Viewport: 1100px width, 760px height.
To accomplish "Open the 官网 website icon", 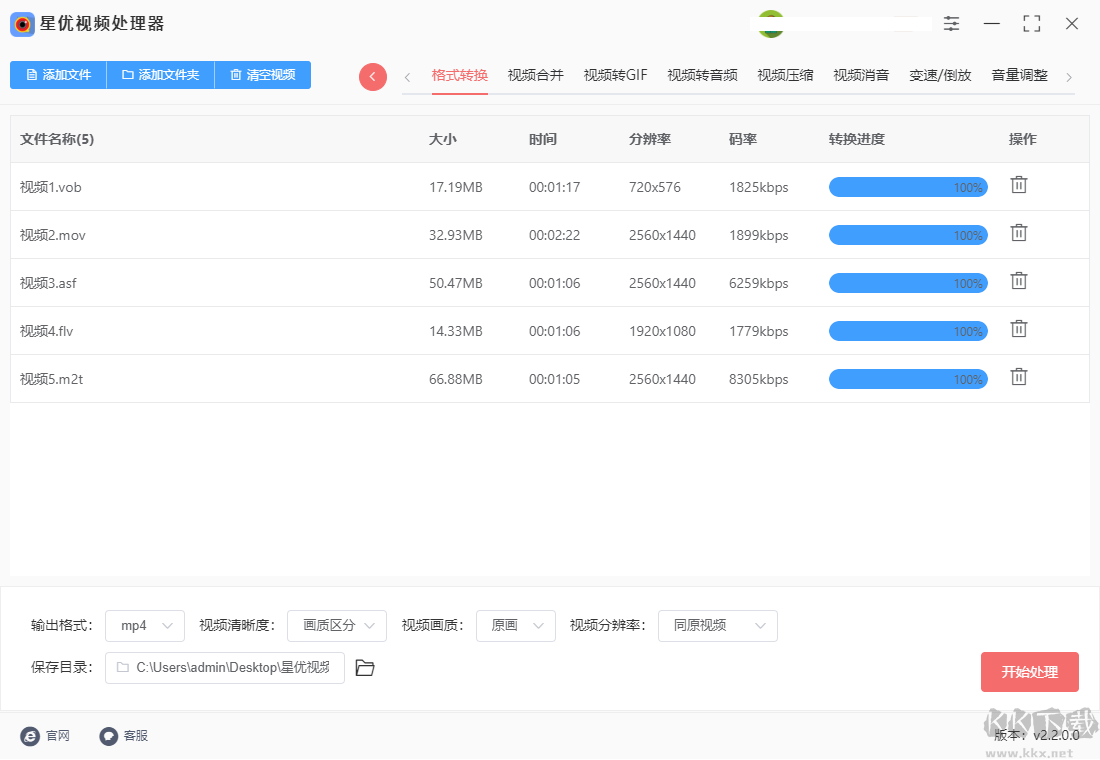I will coord(30,736).
